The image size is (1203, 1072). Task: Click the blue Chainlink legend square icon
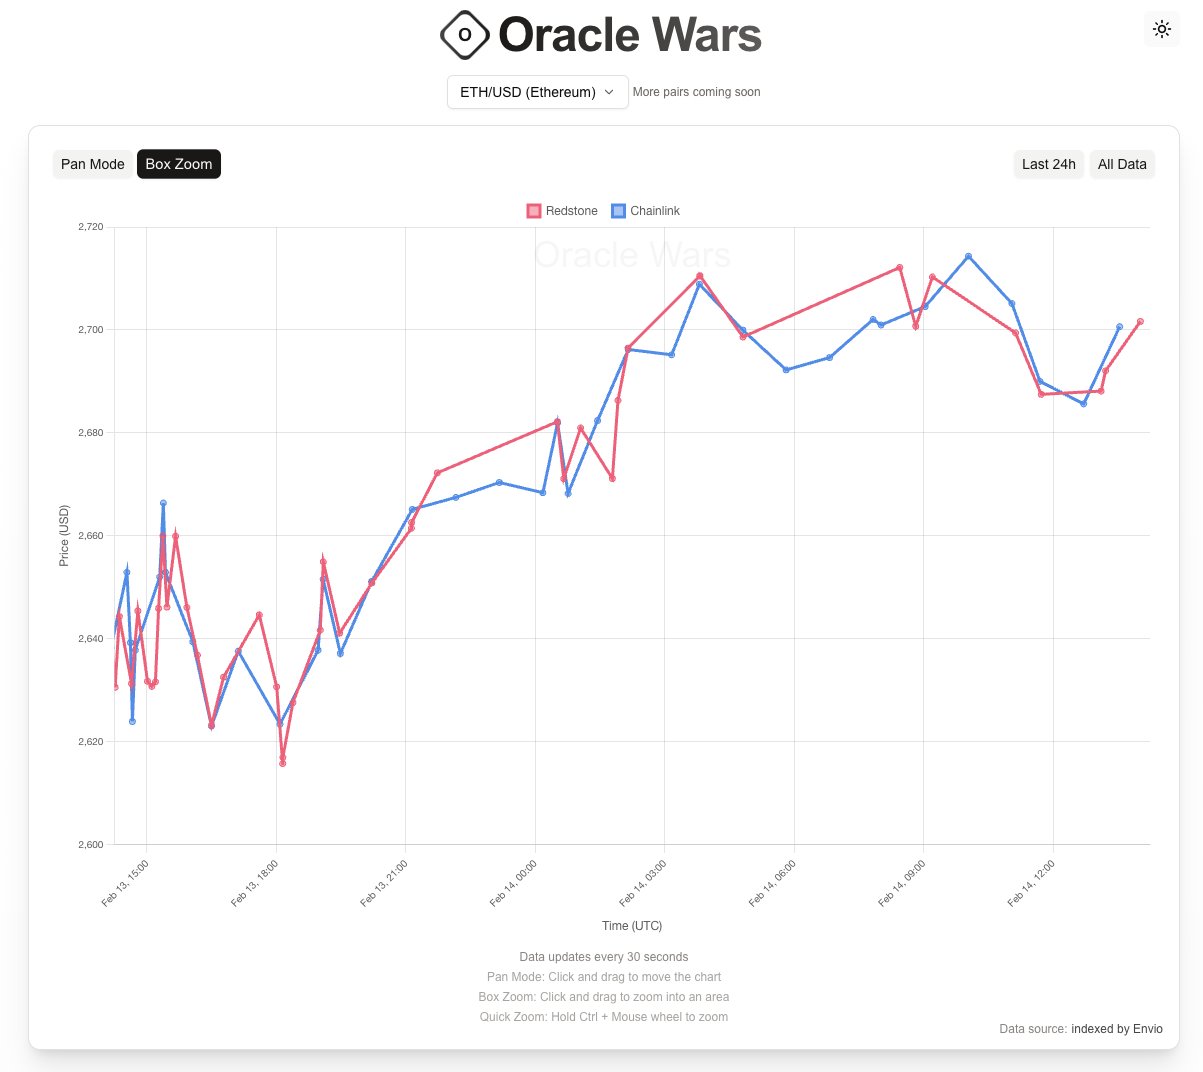pos(620,210)
